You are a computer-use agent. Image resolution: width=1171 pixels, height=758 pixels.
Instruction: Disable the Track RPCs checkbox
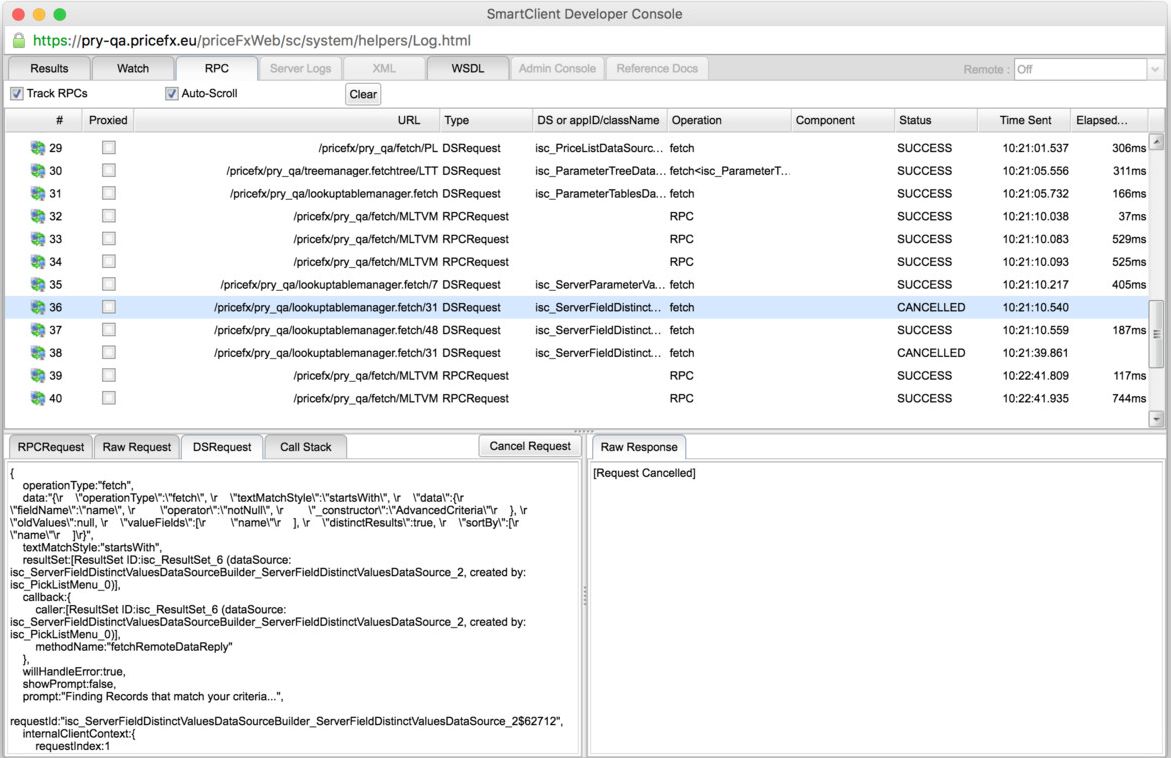tap(17, 94)
